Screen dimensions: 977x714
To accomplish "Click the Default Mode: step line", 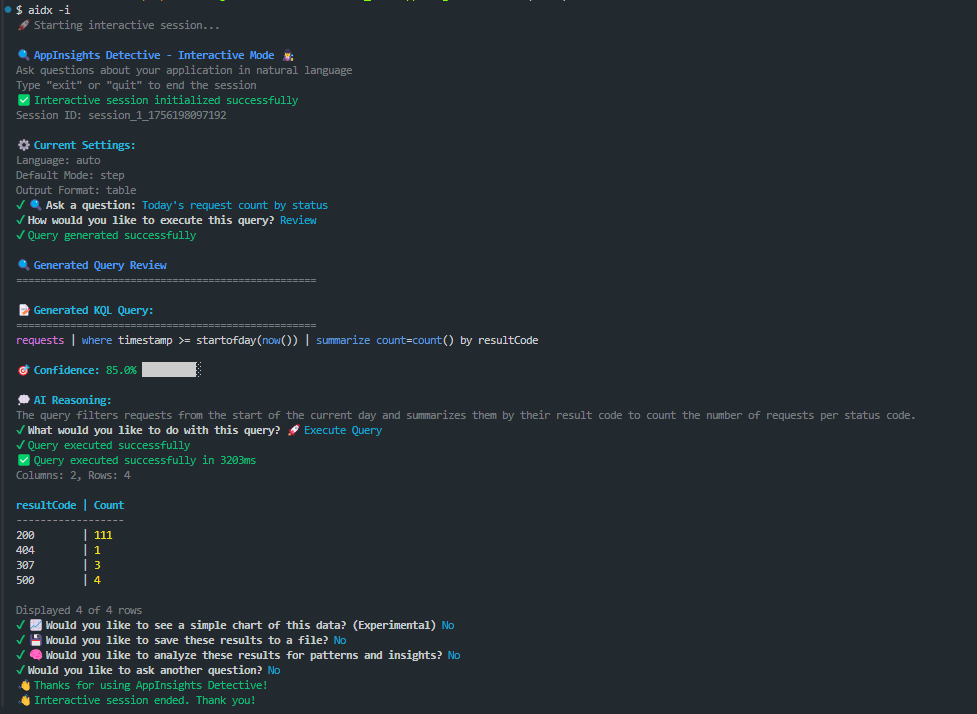I will coord(70,175).
